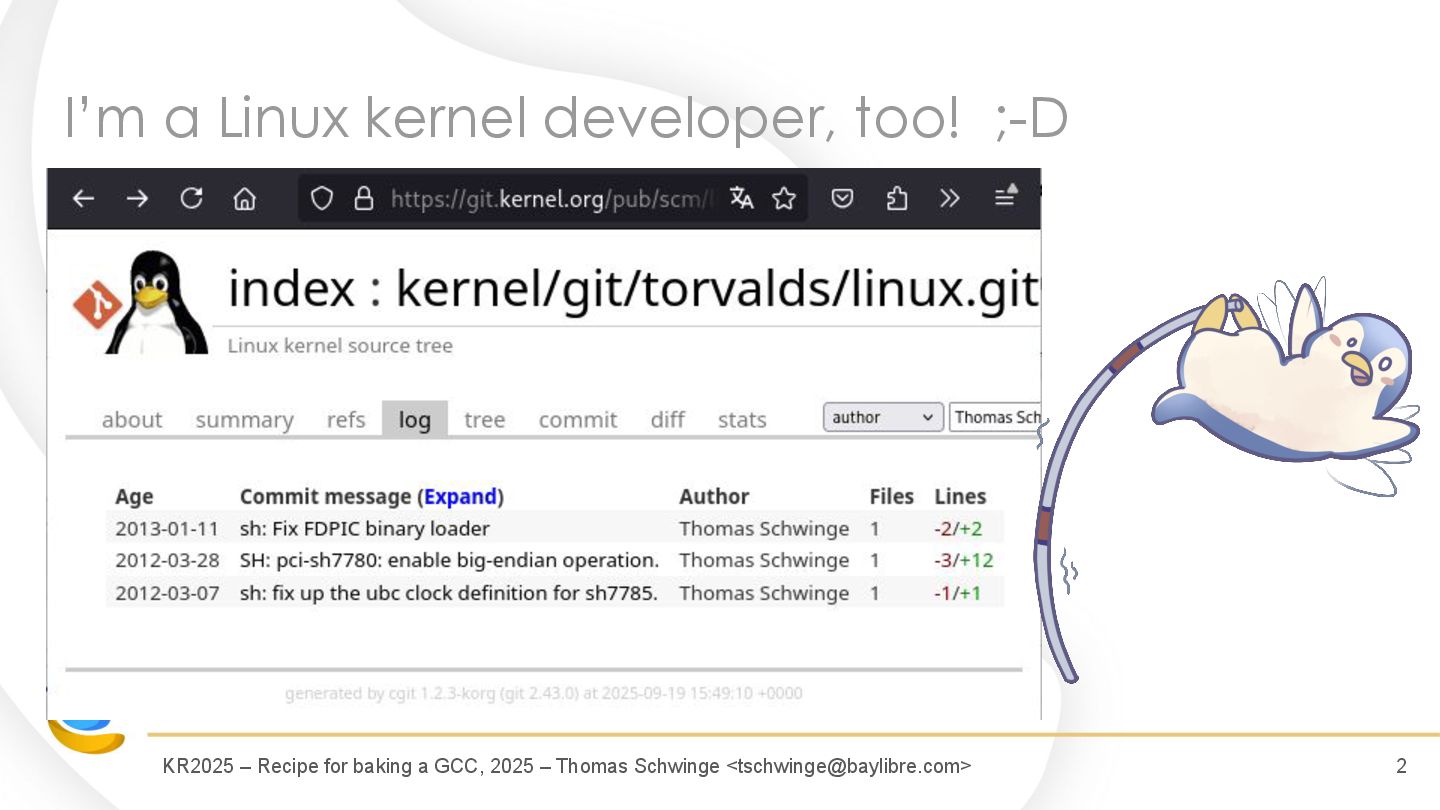Screen dimensions: 1440x810
Task: Click the -2/+2 lines value
Action: [x=958, y=528]
